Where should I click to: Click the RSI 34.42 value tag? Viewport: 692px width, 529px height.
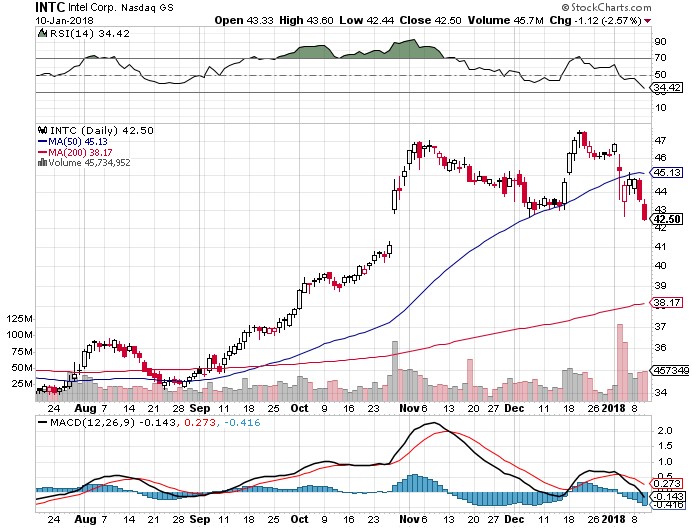coord(667,87)
